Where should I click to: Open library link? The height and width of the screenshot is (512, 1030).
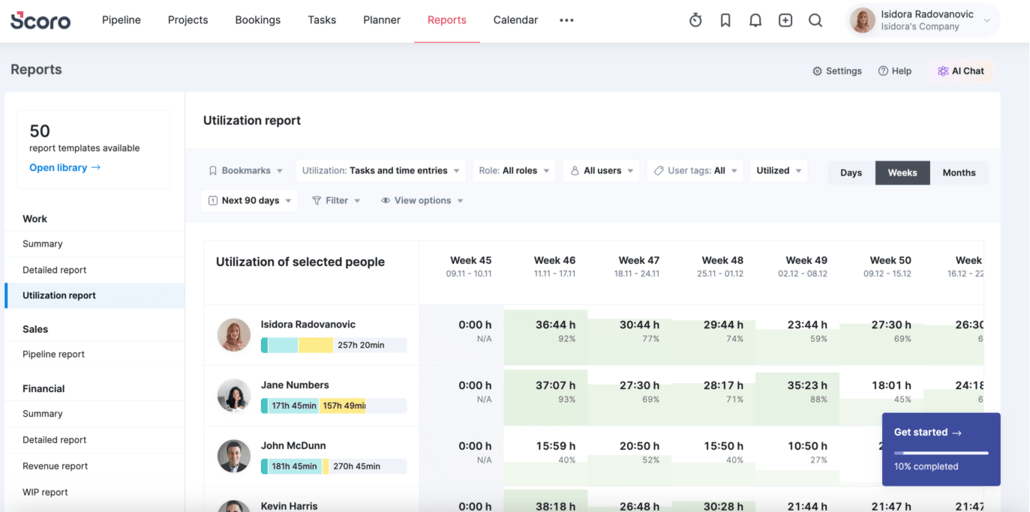[x=65, y=168]
